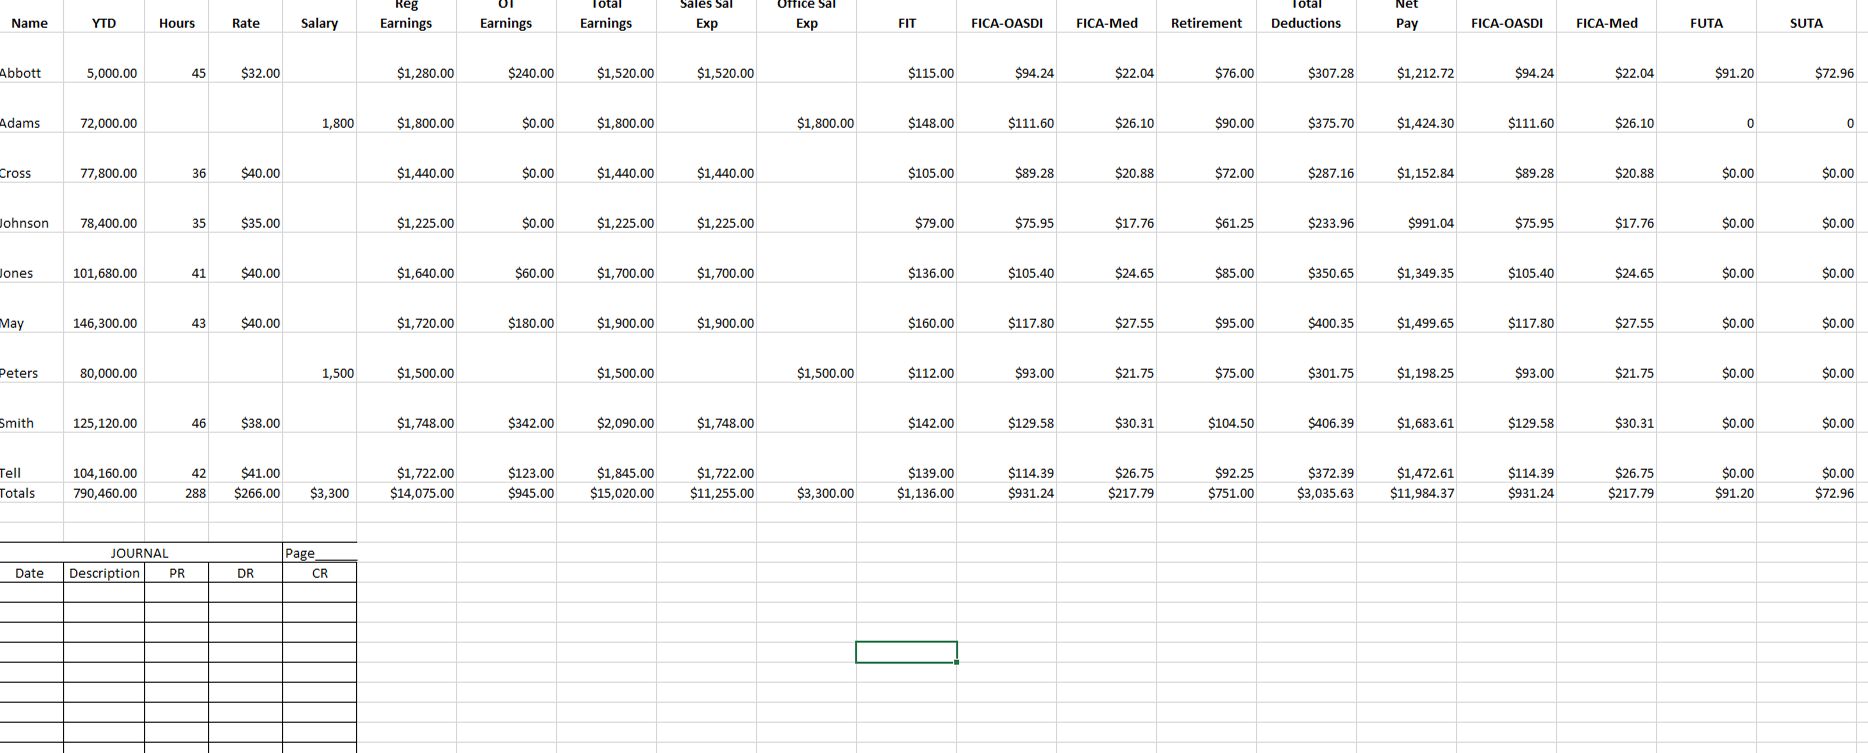Click Totals YTD 790,460.00

pyautogui.click(x=104, y=493)
